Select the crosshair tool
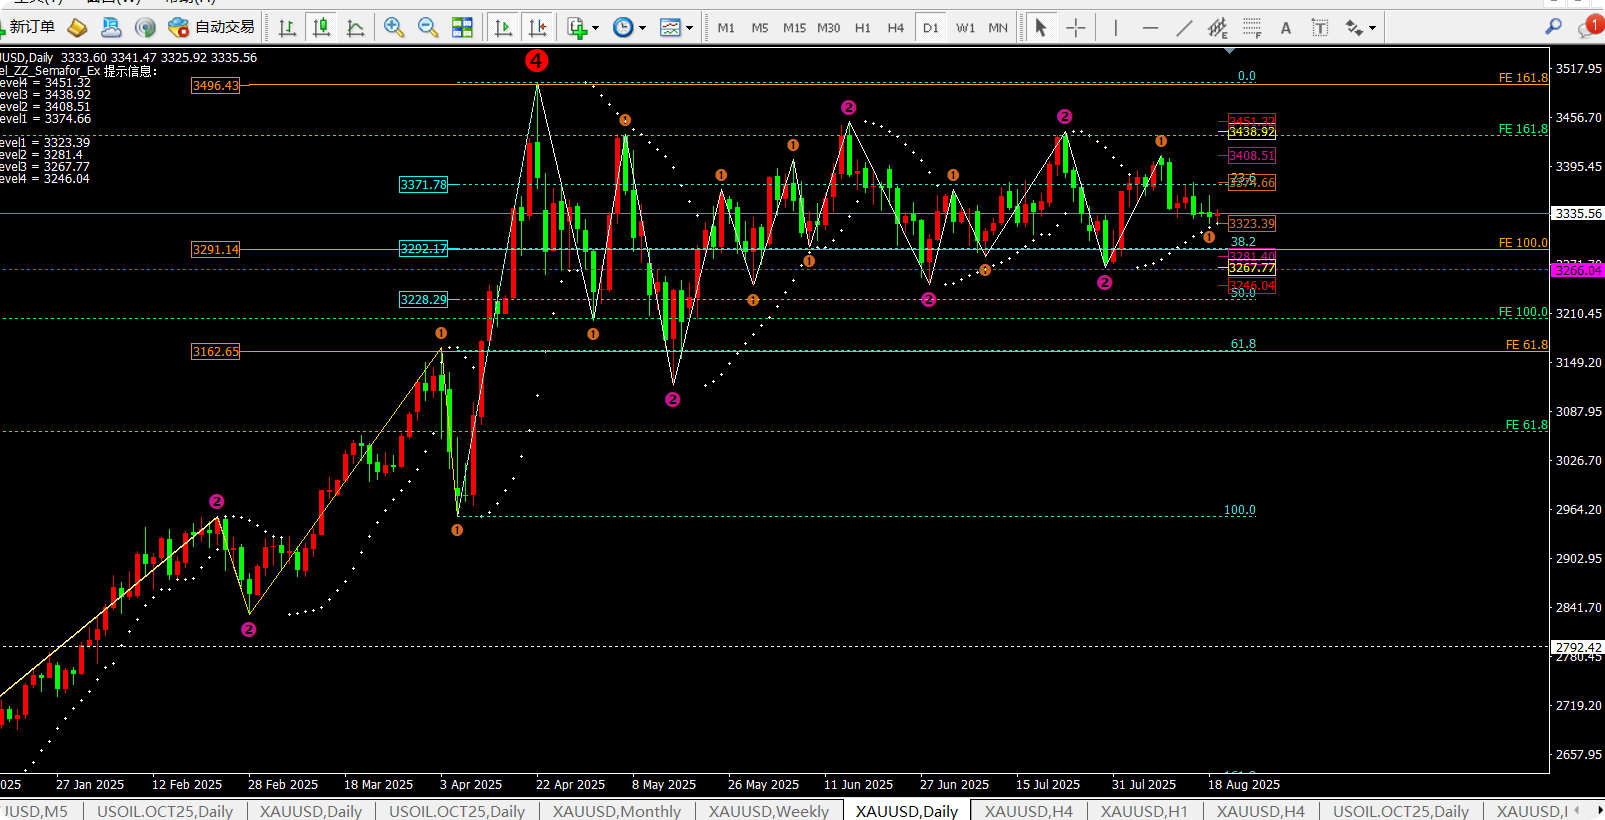Screen dimensions: 1605x820 pos(1075,28)
